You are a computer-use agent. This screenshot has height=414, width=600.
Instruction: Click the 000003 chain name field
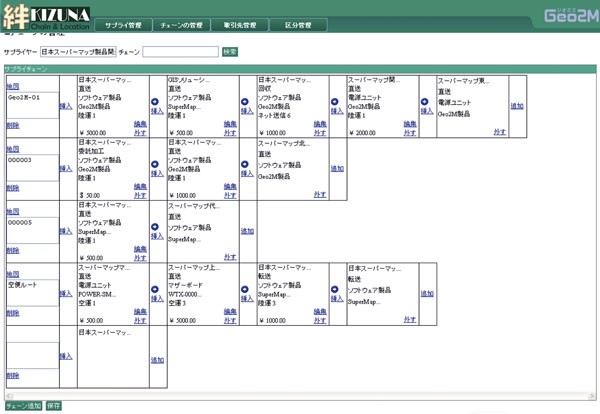[33, 168]
